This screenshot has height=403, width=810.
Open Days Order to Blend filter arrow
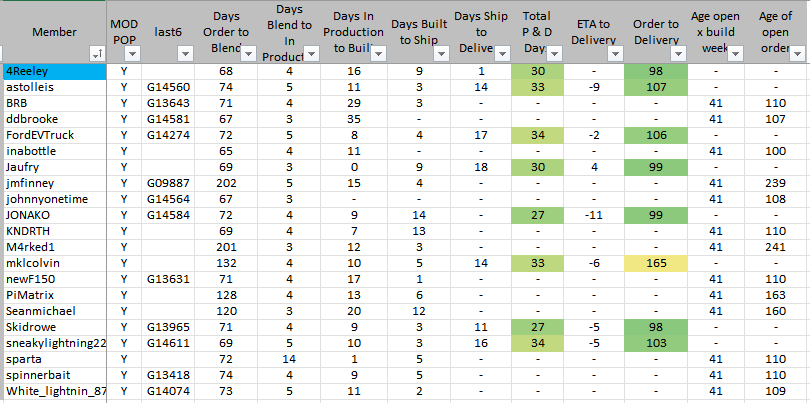[248, 53]
